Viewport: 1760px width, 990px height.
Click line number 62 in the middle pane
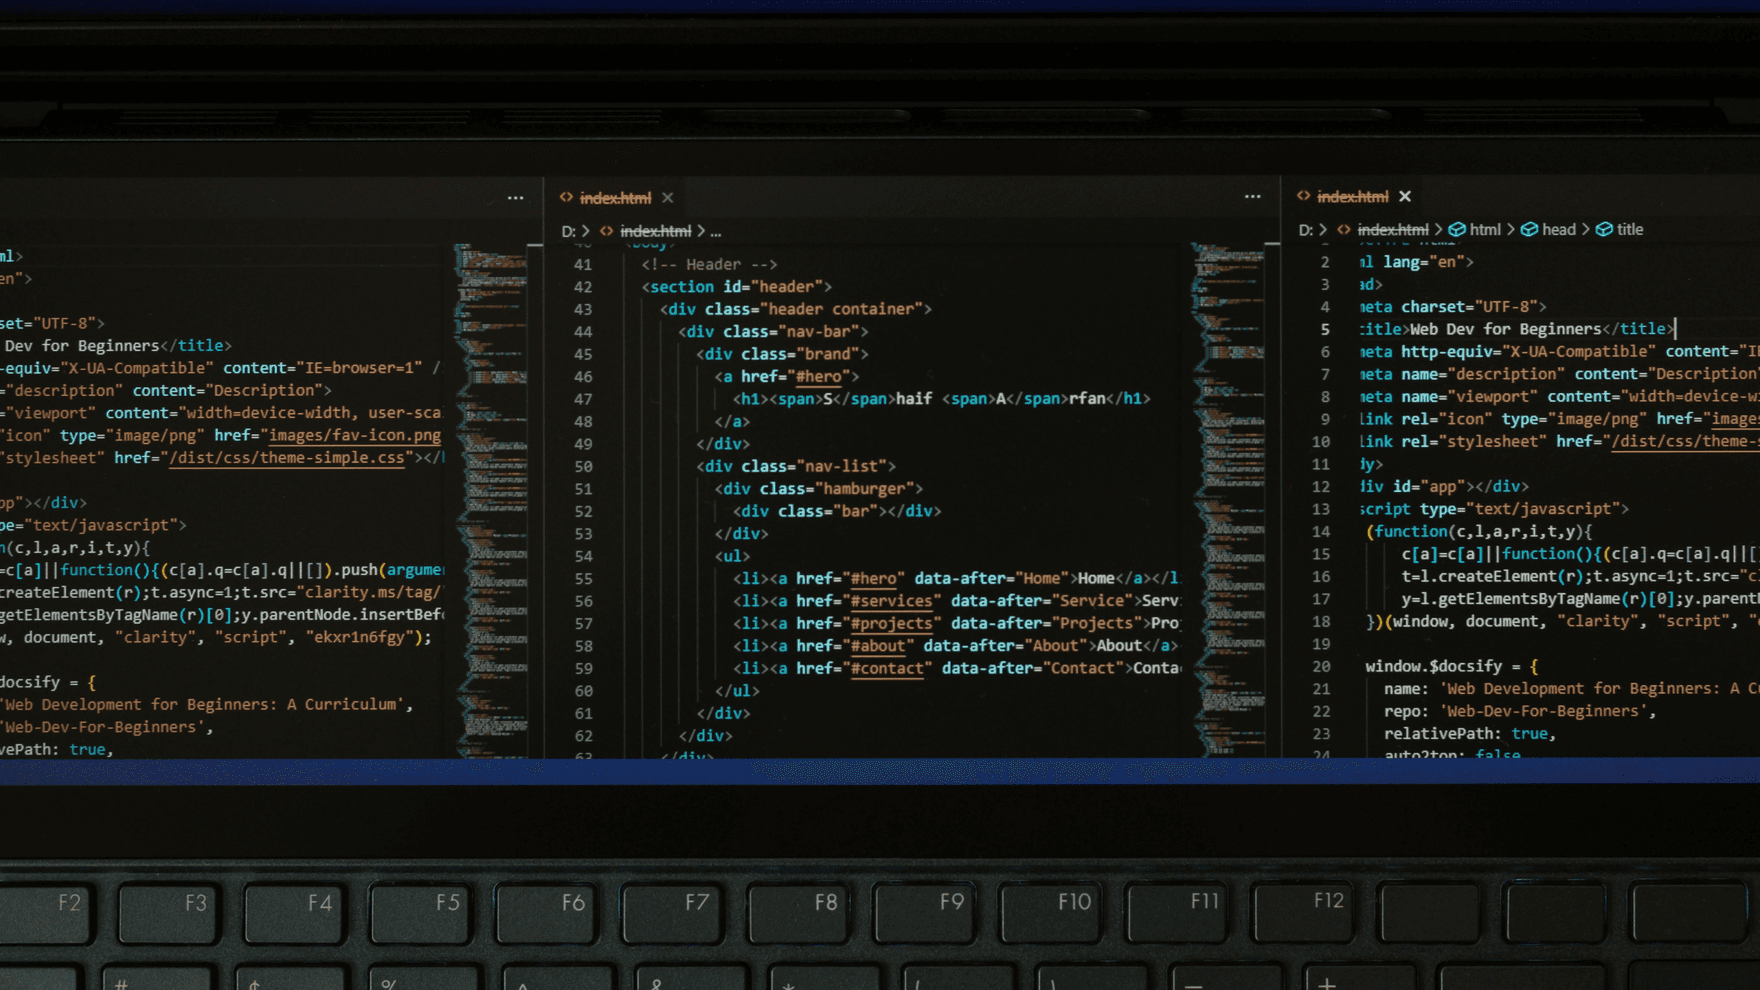(583, 736)
